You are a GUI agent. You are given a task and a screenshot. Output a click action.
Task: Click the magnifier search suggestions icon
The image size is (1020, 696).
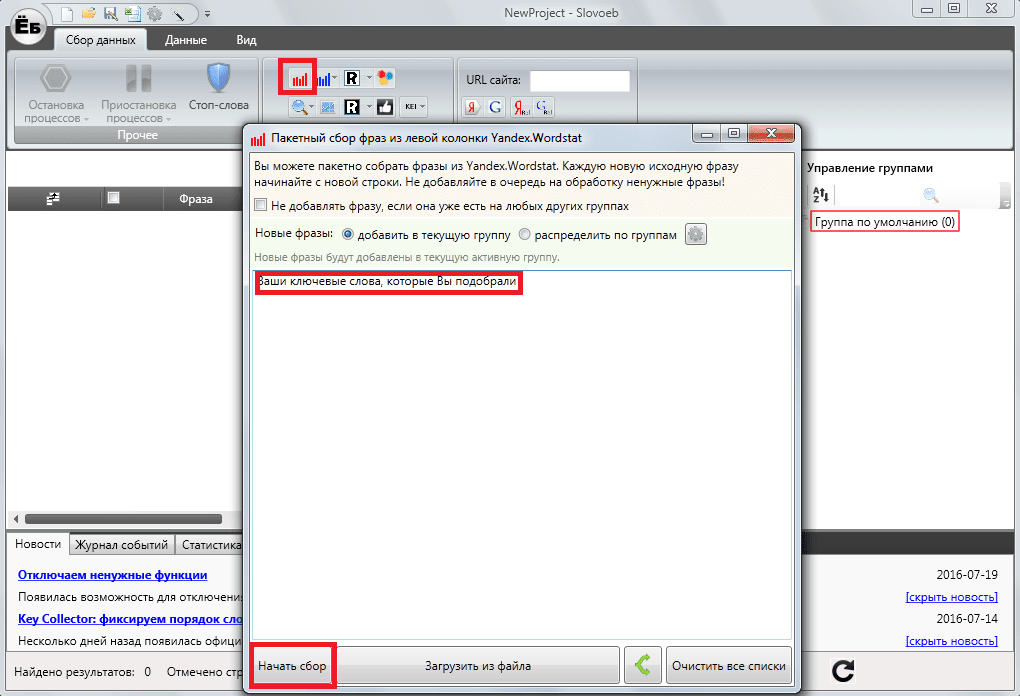299,107
